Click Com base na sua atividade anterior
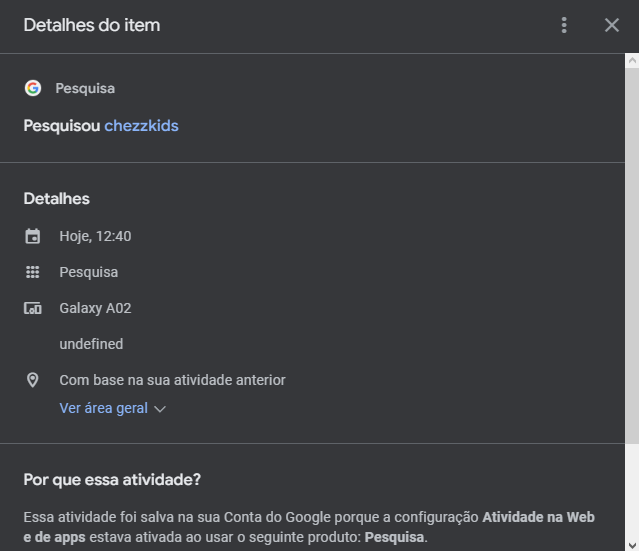The width and height of the screenshot is (639, 551). click(x=172, y=380)
